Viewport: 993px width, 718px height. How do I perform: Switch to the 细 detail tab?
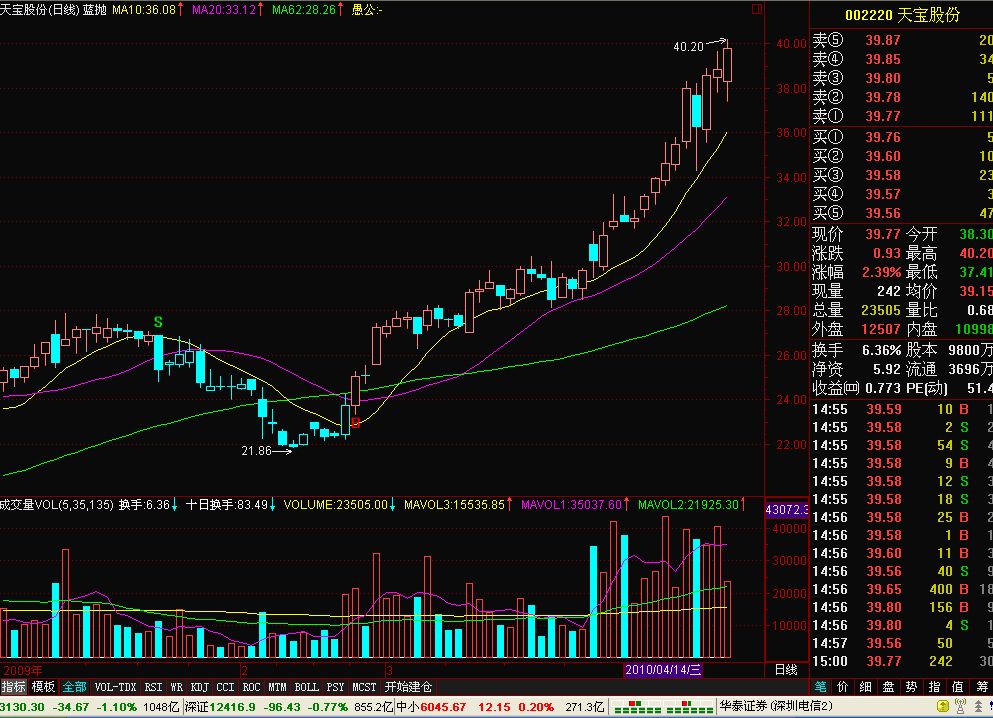point(865,687)
